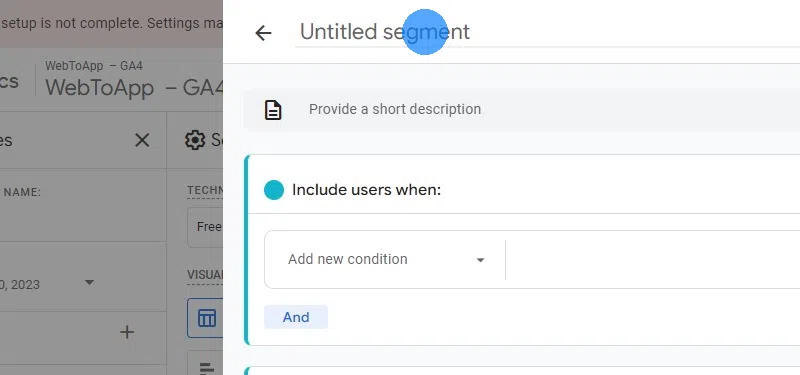The image size is (800, 375).
Task: Open the large "WebToApp – GA4" property title
Action: [x=134, y=88]
